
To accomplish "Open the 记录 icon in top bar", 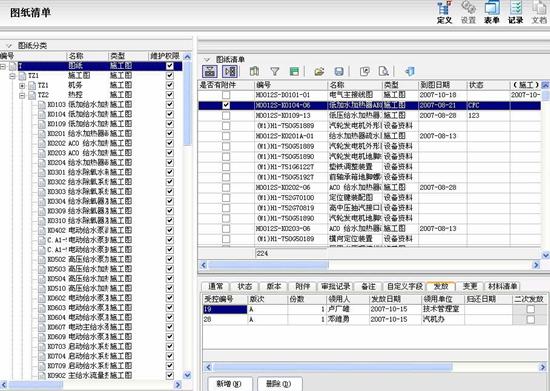I will [516, 12].
